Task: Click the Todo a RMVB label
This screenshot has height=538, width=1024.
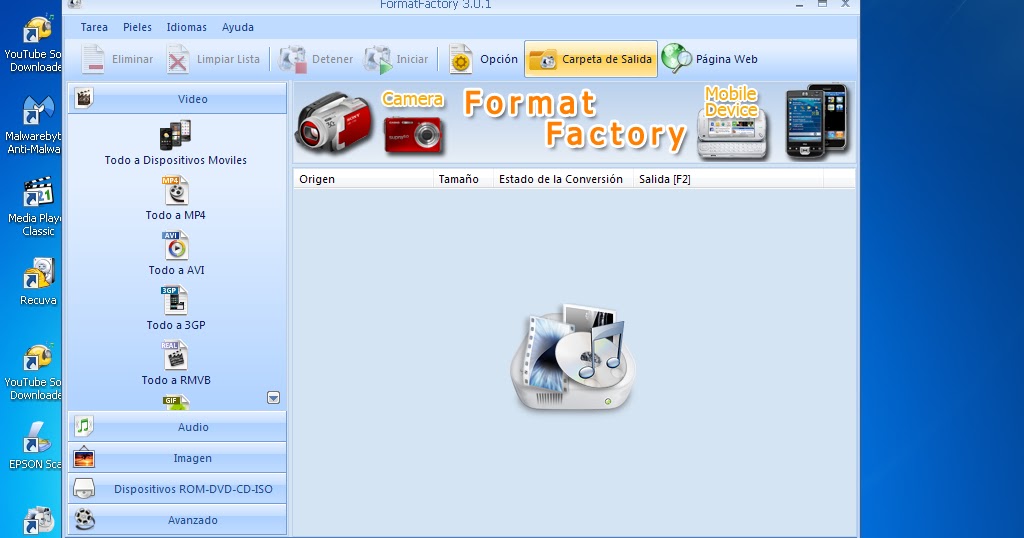Action: point(176,379)
